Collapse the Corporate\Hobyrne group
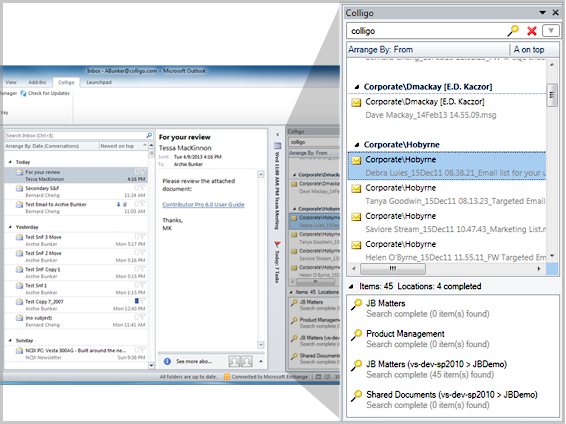This screenshot has width=566, height=424. [357, 145]
